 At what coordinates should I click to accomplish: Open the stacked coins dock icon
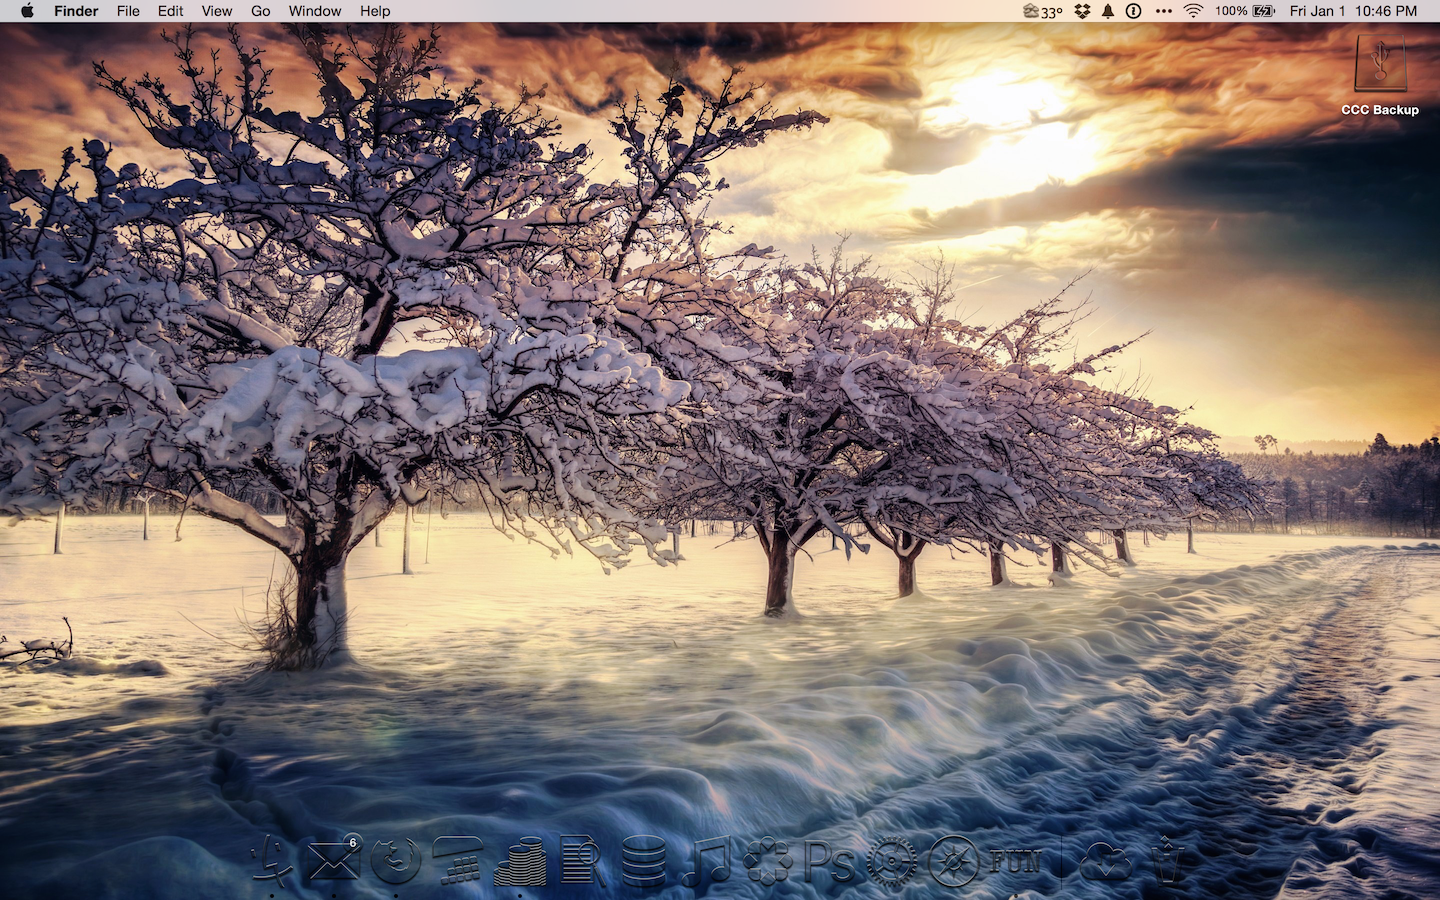pos(520,860)
